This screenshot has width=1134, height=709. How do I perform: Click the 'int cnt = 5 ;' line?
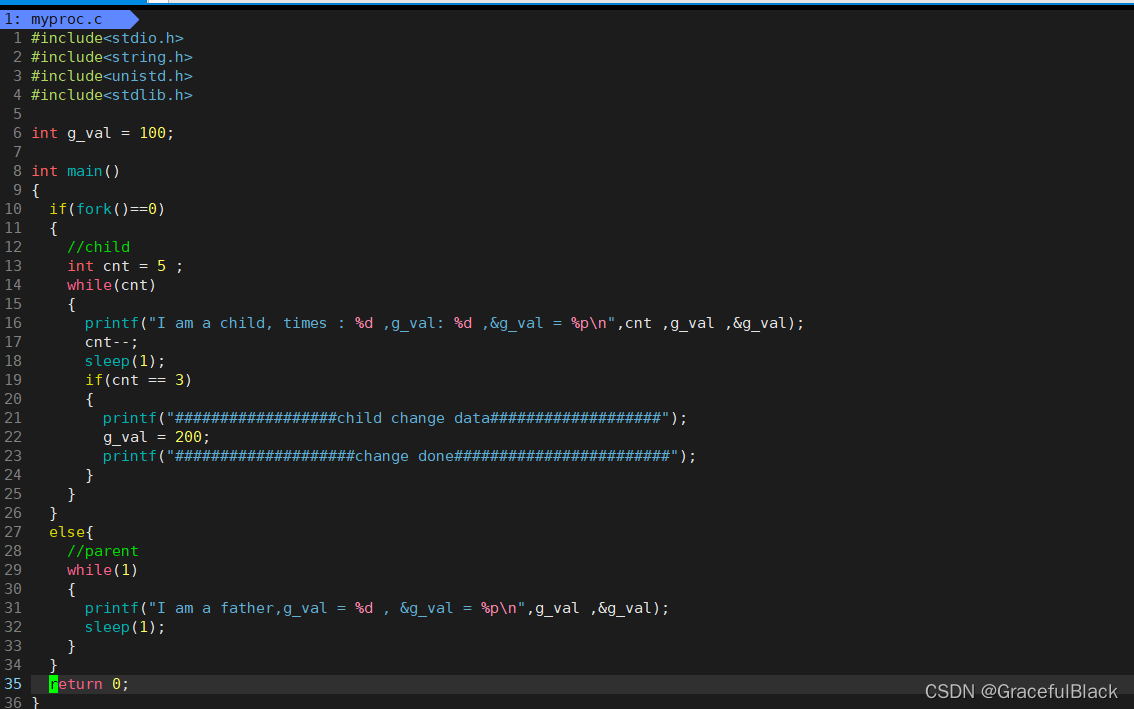pos(125,266)
